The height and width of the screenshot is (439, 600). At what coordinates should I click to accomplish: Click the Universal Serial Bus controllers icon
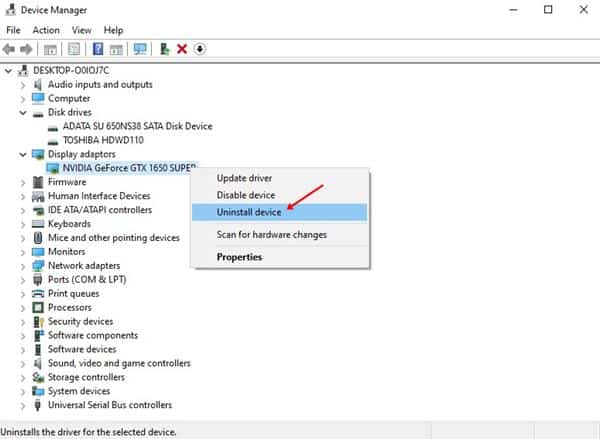pyautogui.click(x=38, y=405)
